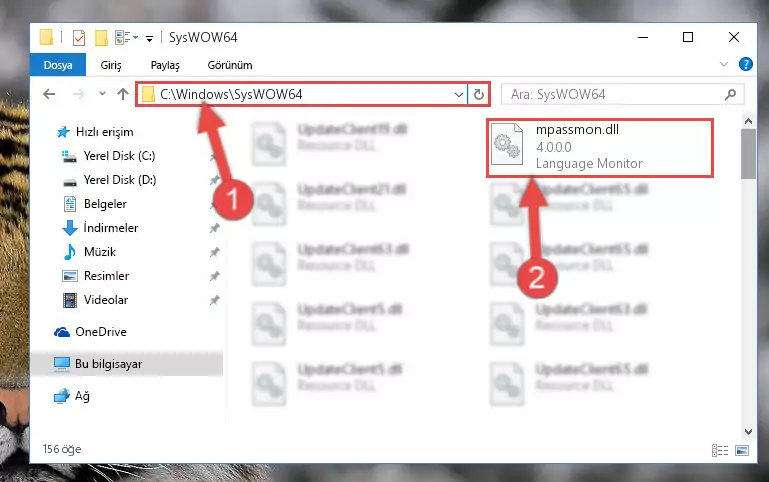Open recent locations dropdown arrow

102,93
